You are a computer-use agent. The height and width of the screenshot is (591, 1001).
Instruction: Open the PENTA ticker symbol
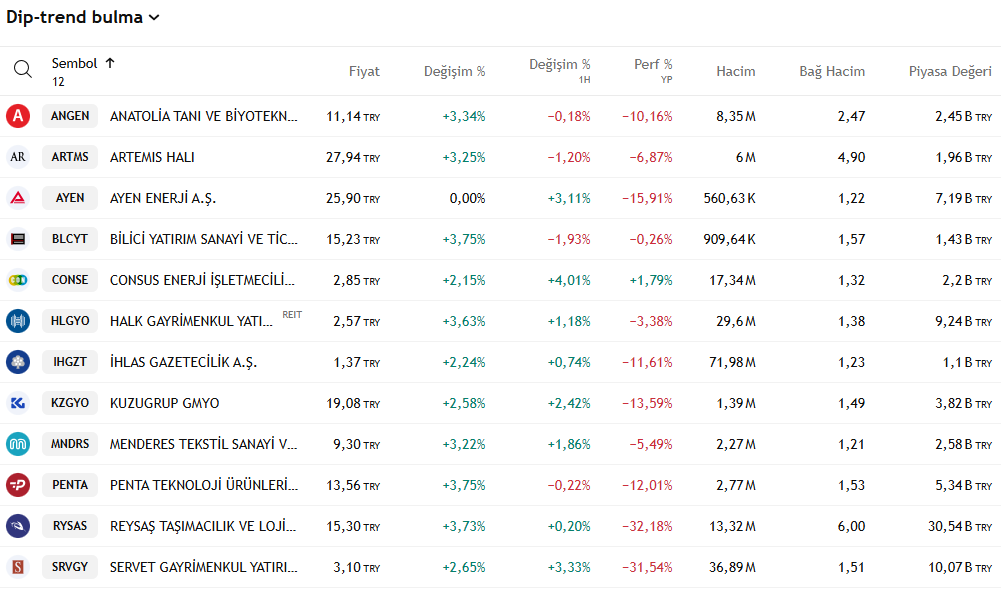point(70,485)
